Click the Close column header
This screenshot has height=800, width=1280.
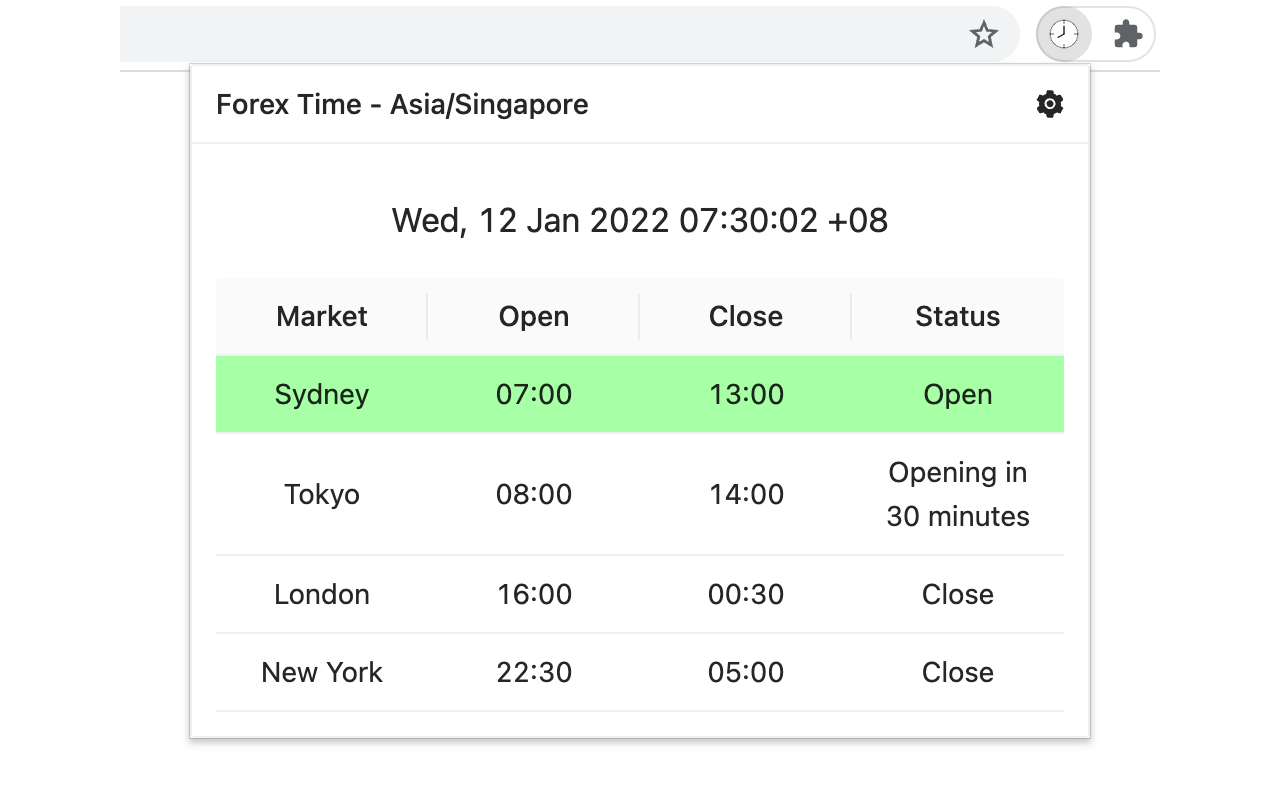point(746,316)
